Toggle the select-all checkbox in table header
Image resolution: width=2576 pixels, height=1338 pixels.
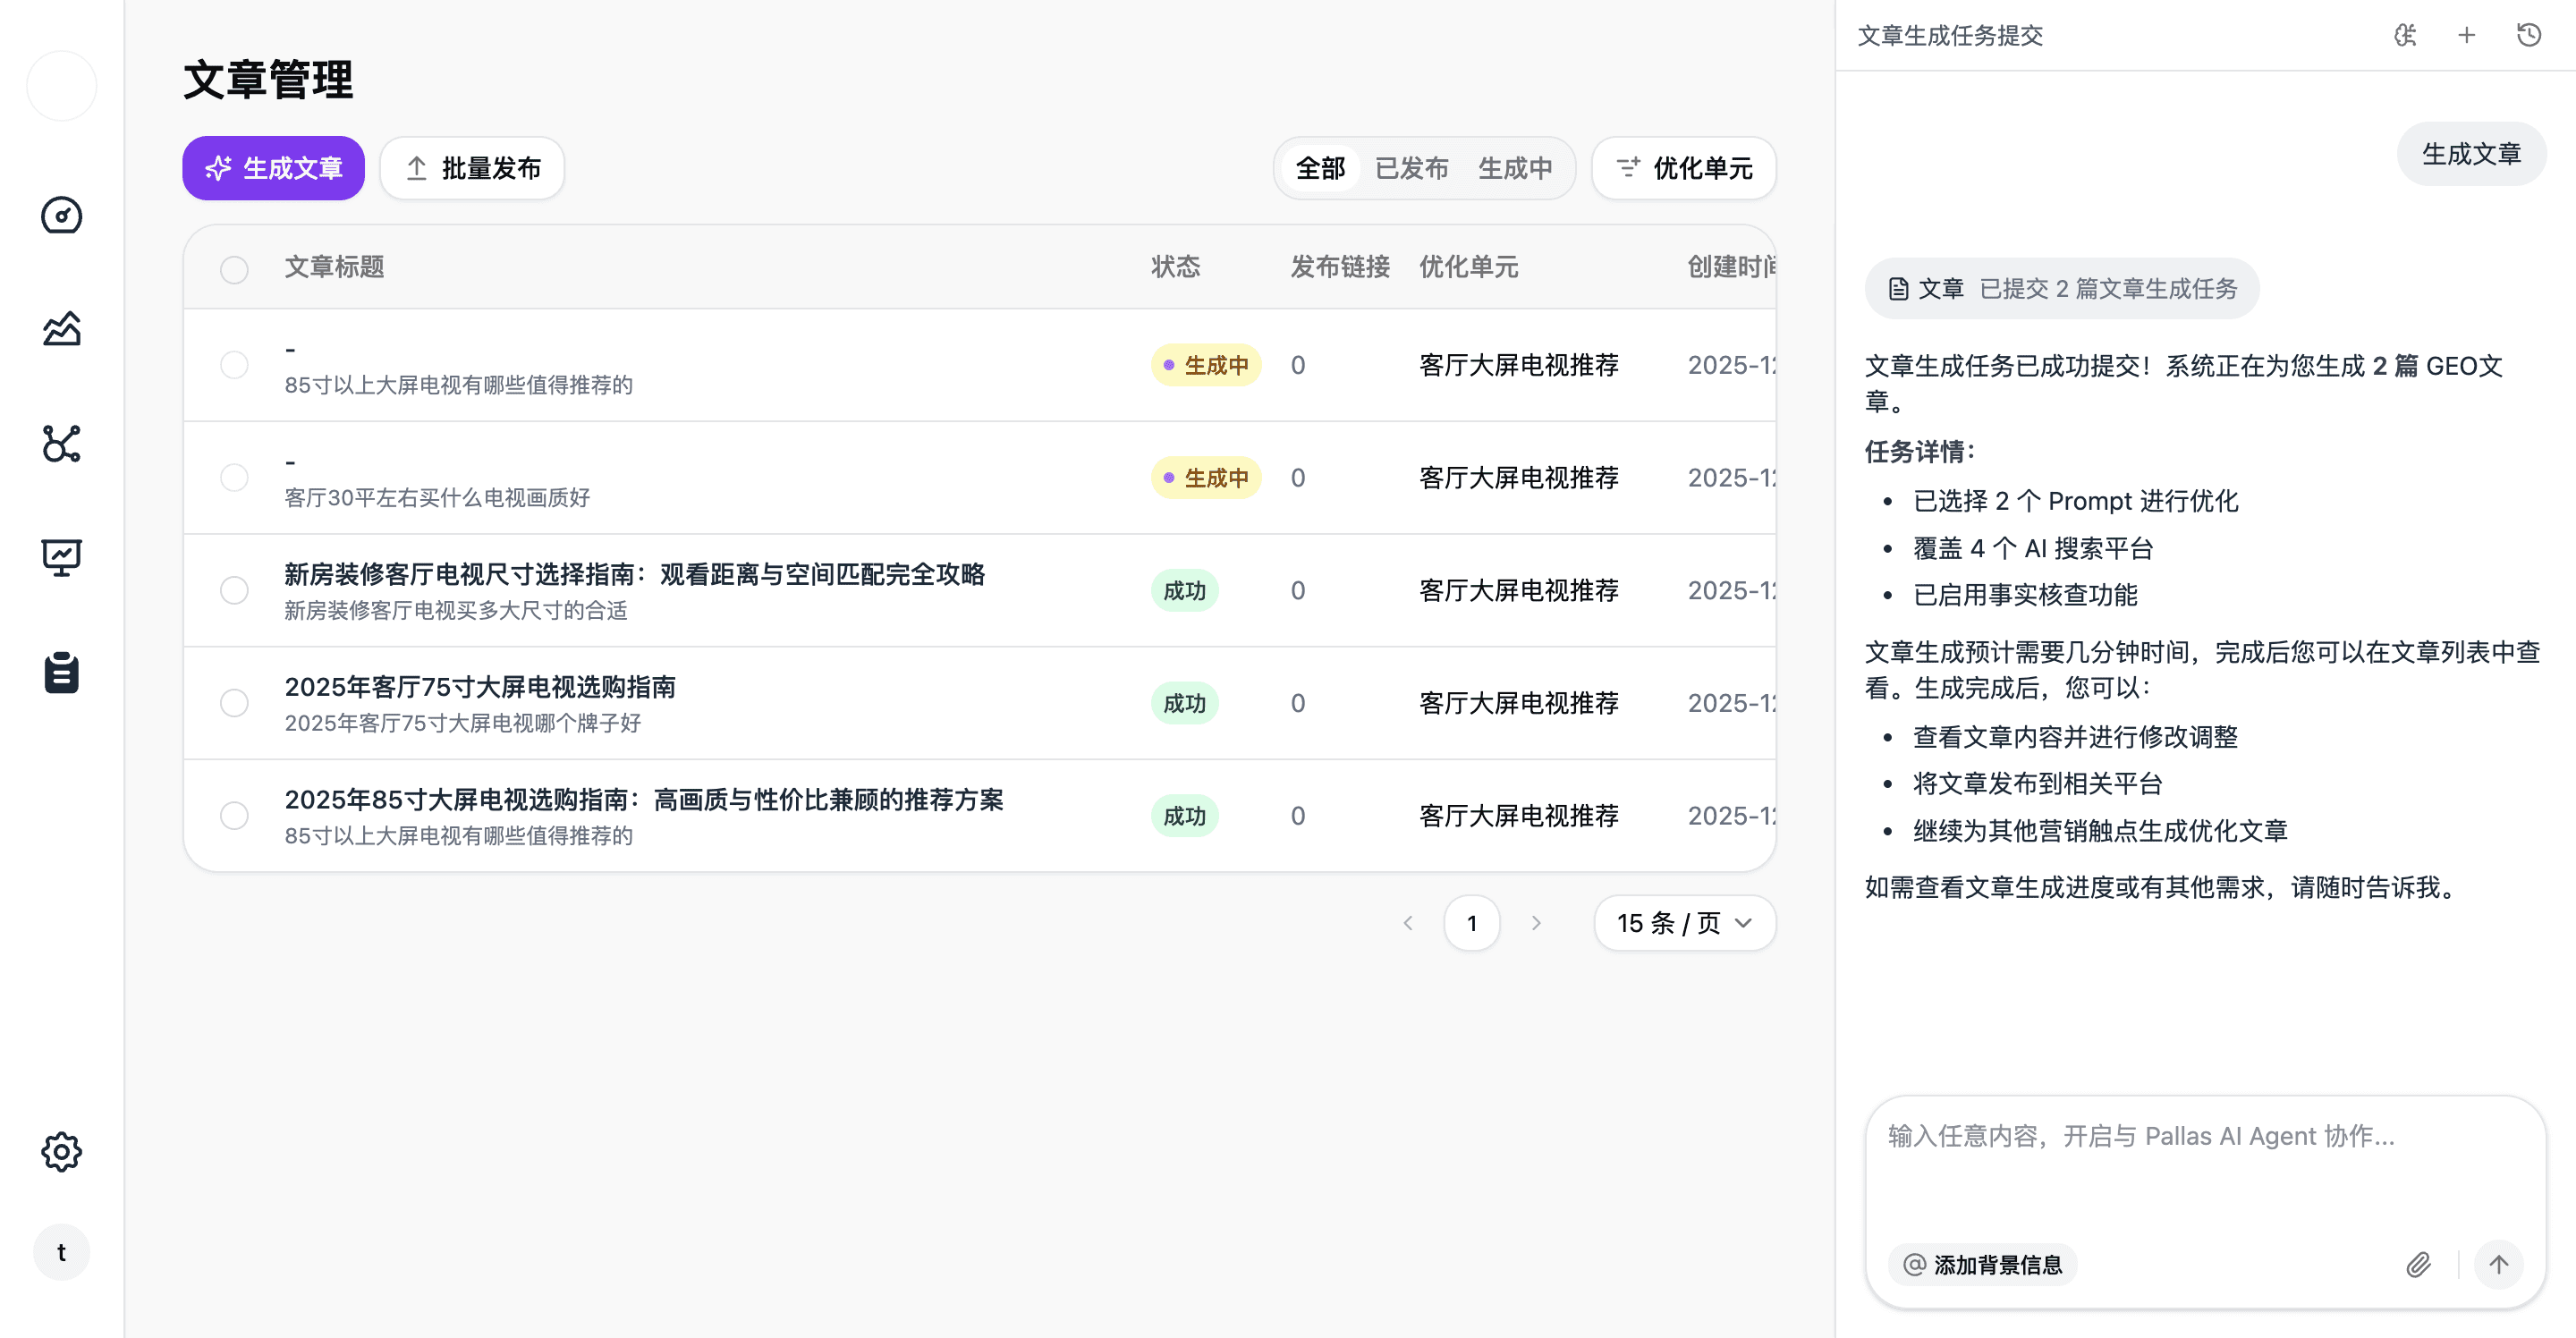coord(234,269)
